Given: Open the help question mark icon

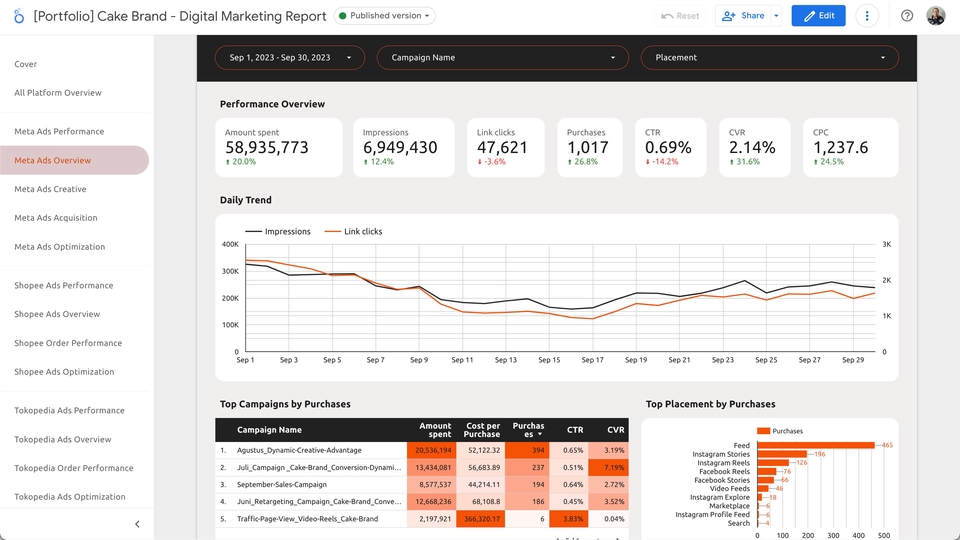Looking at the screenshot, I should [x=907, y=16].
